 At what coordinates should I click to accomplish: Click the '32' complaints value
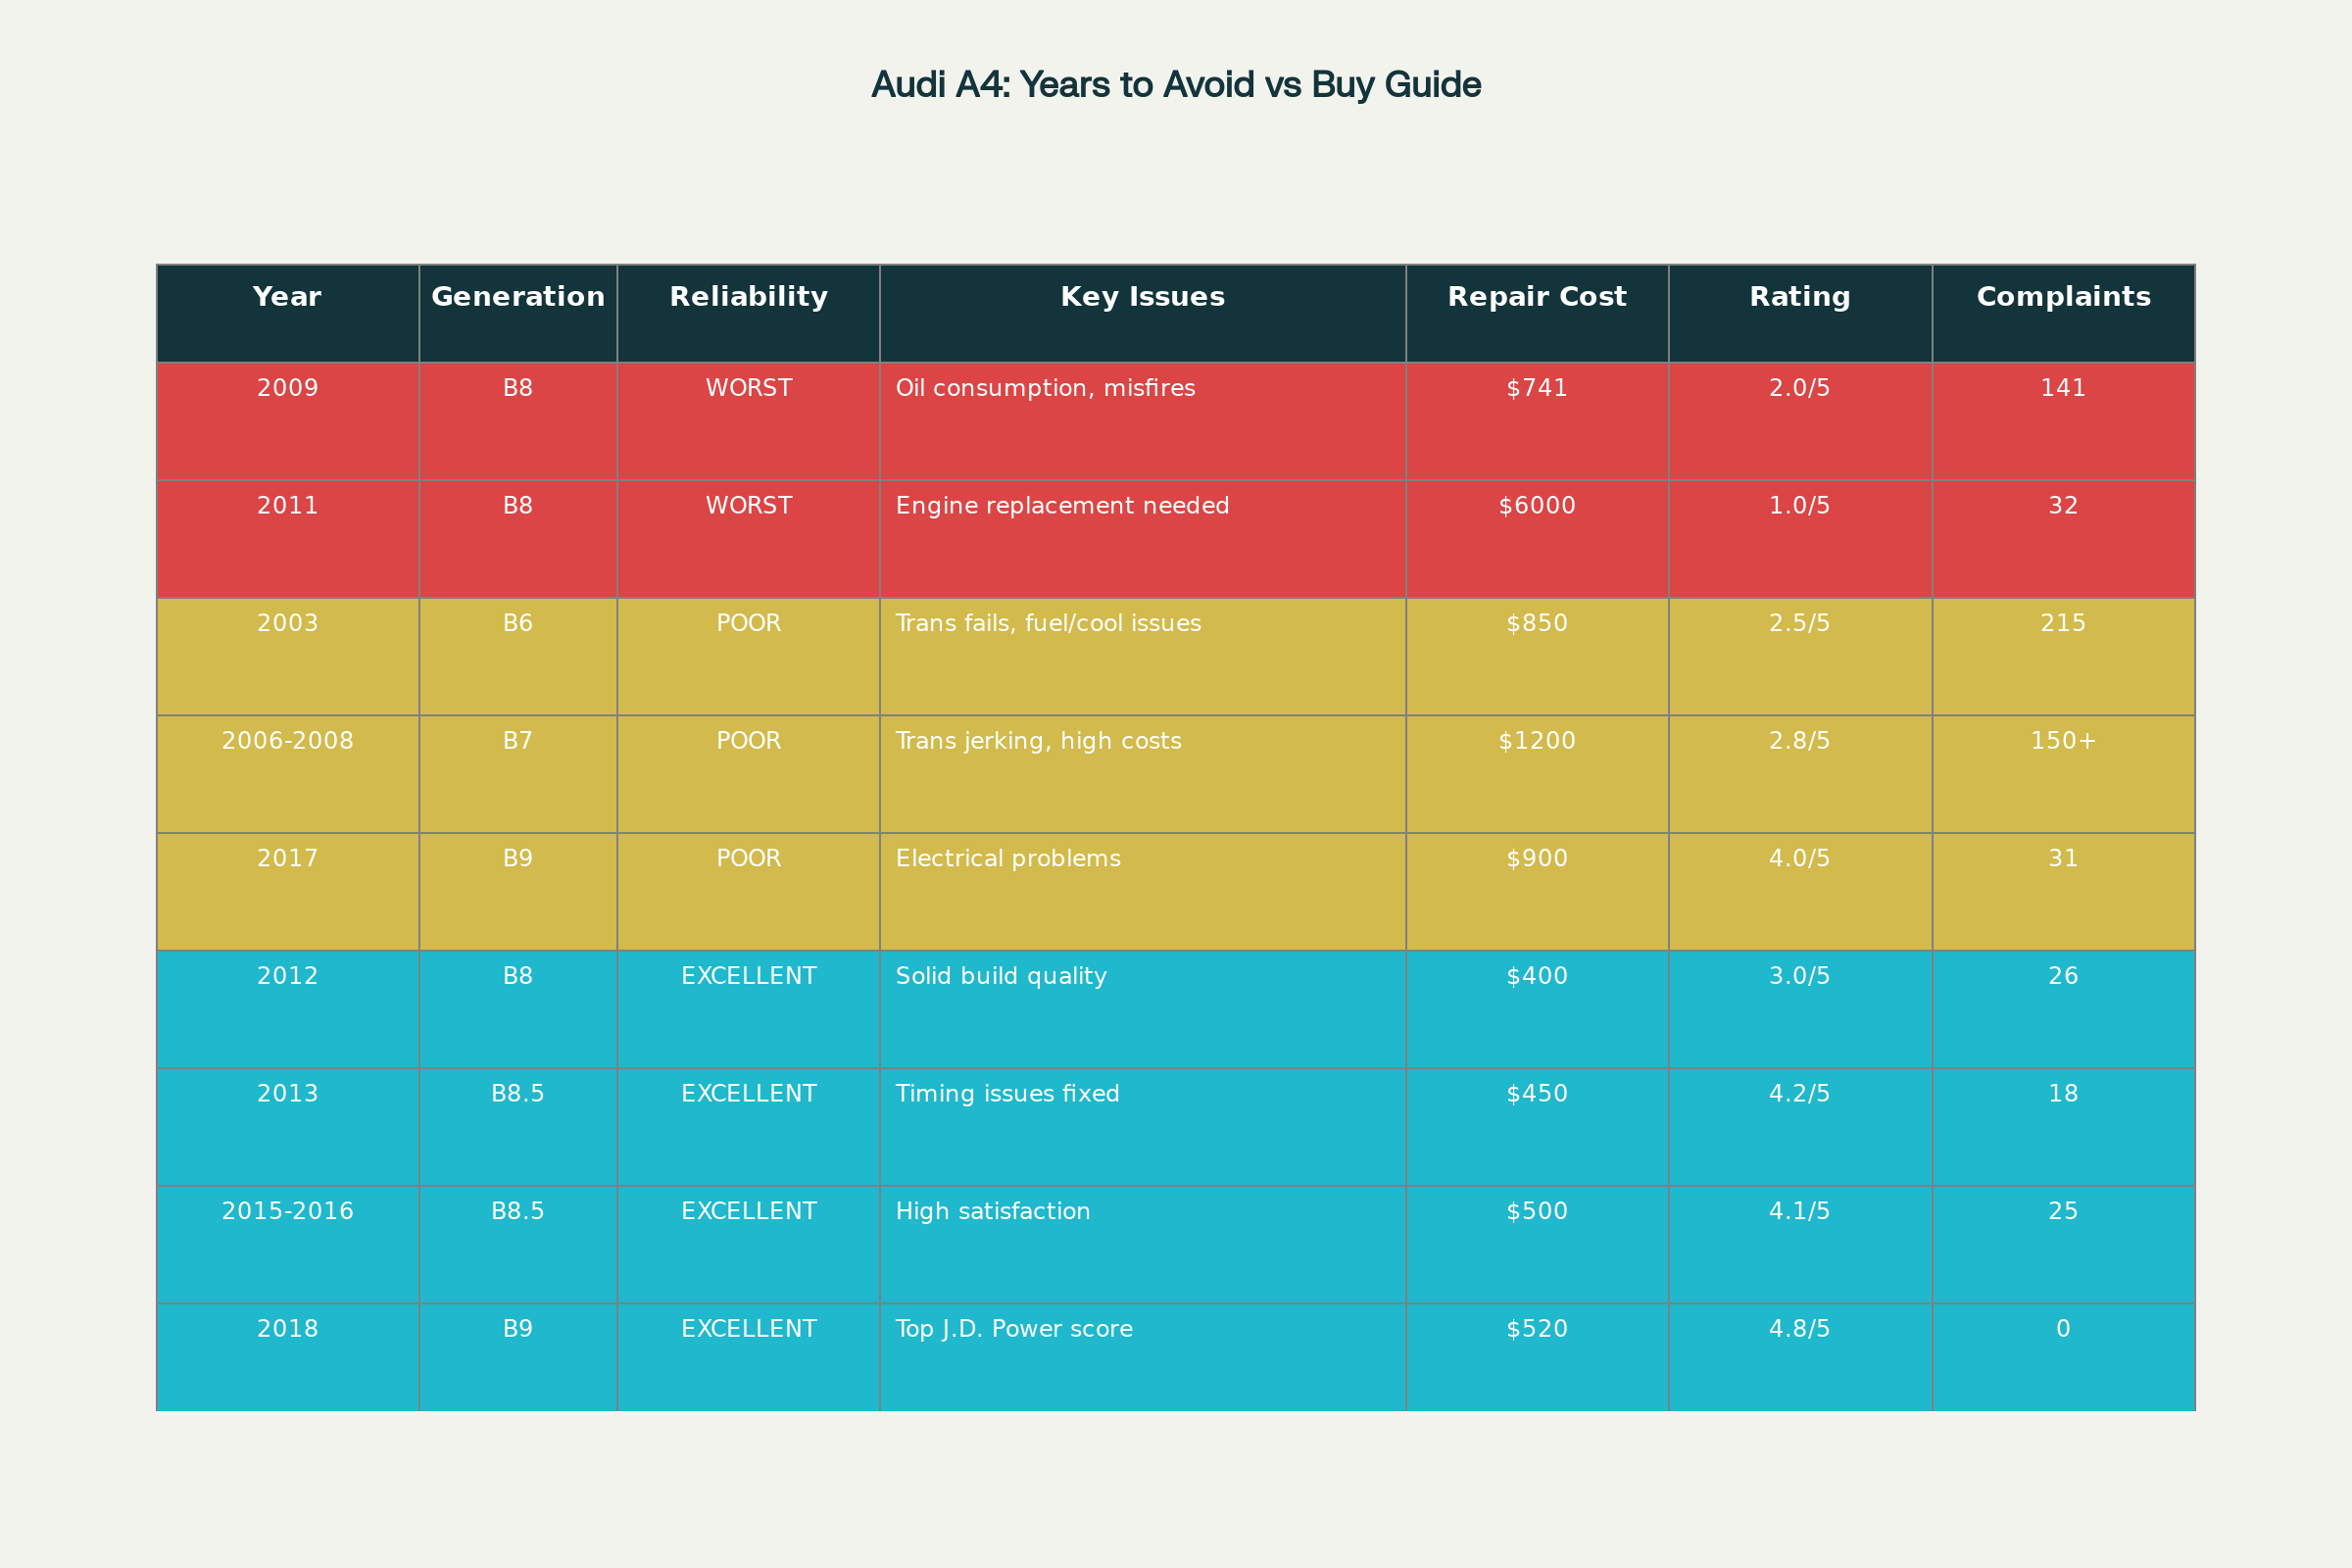(2064, 506)
